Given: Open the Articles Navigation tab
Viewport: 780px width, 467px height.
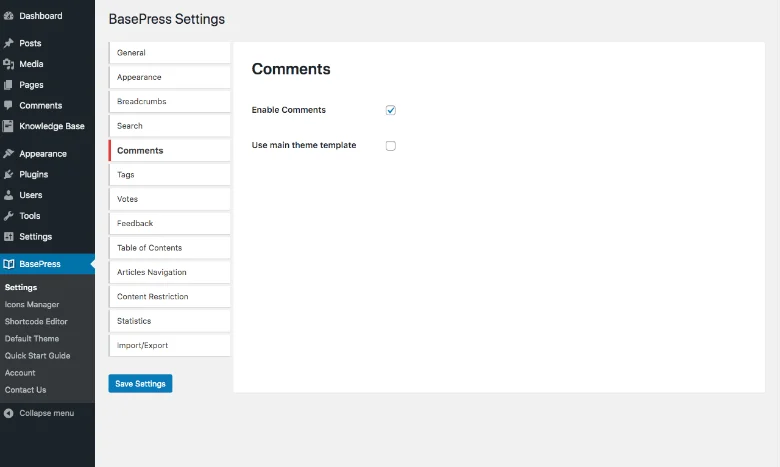Looking at the screenshot, I should [170, 272].
